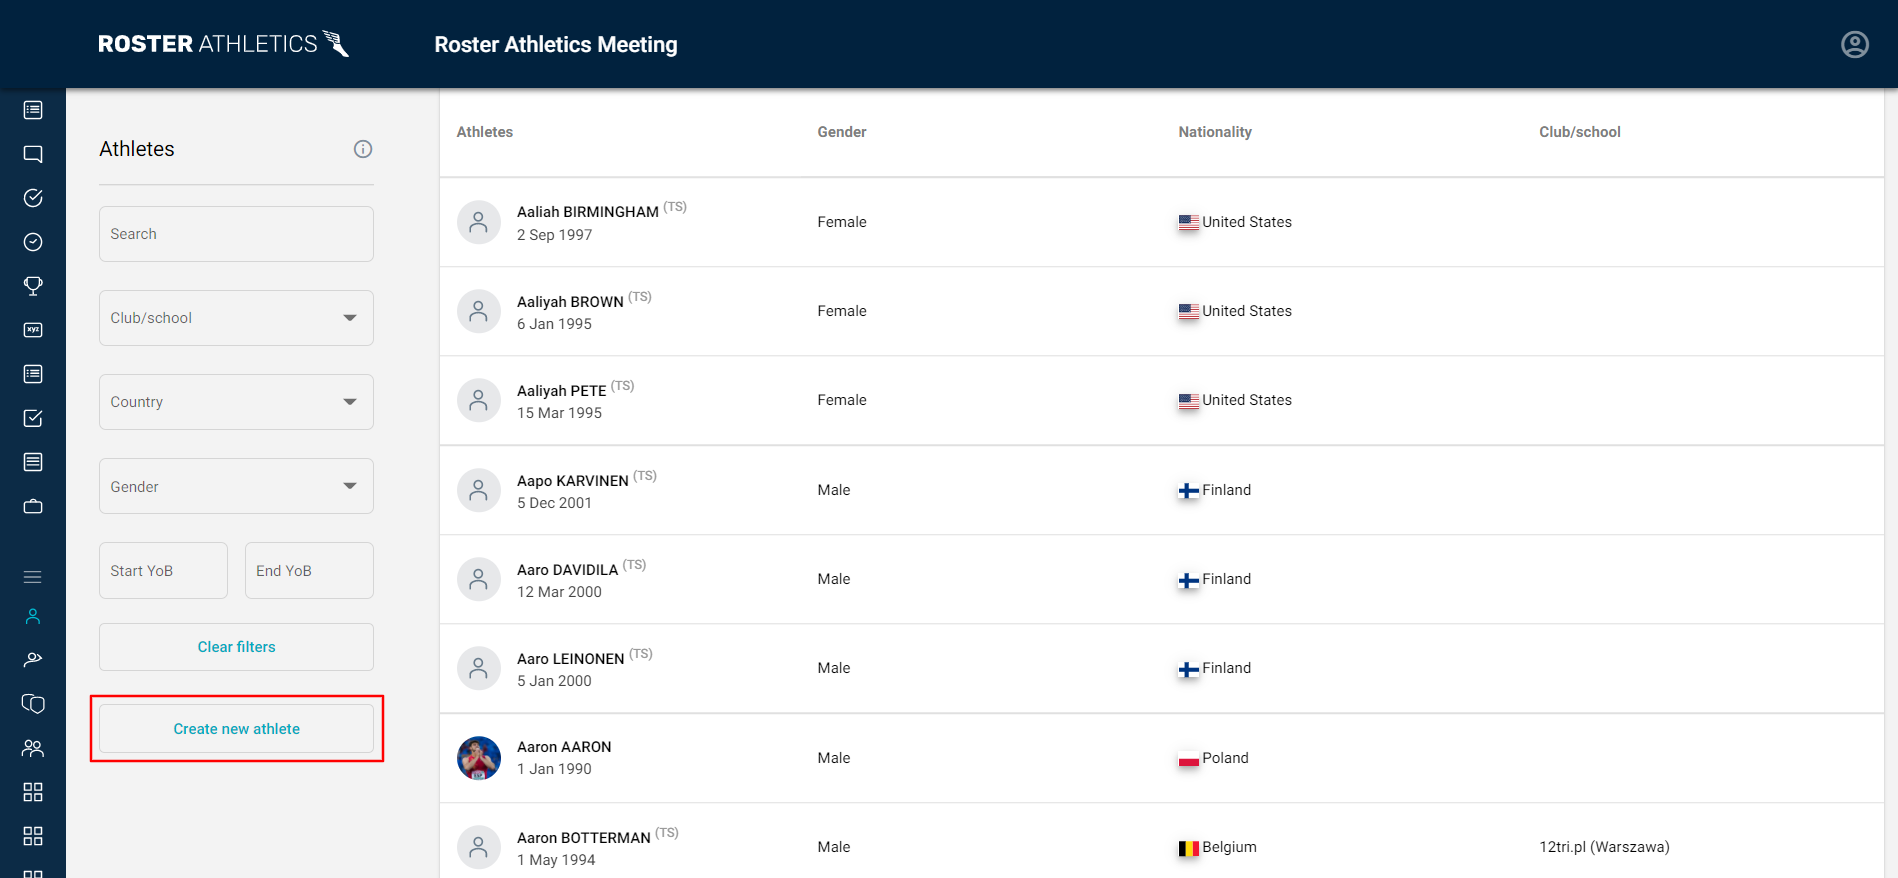This screenshot has width=1898, height=878.
Task: Expand the Club/school filter dropdown
Action: 236,318
